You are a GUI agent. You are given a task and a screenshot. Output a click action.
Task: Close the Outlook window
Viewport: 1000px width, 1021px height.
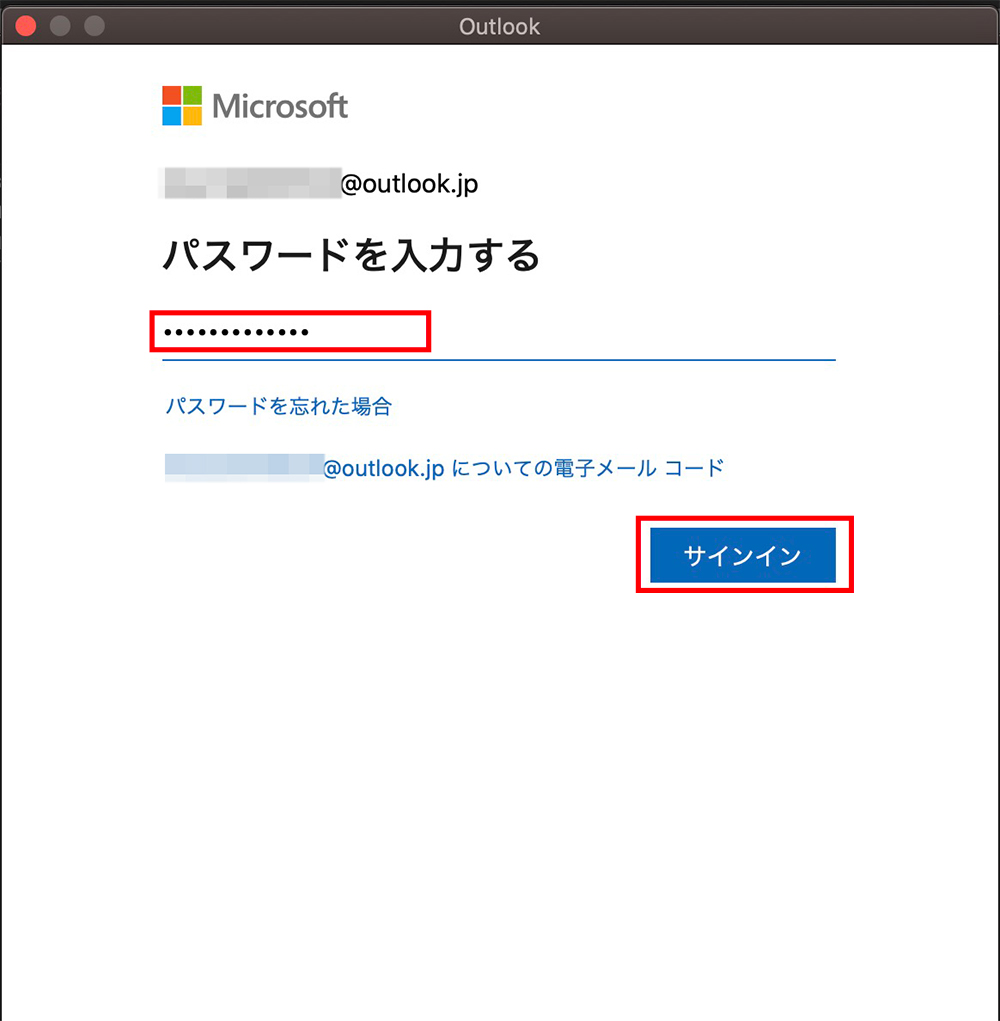(26, 26)
